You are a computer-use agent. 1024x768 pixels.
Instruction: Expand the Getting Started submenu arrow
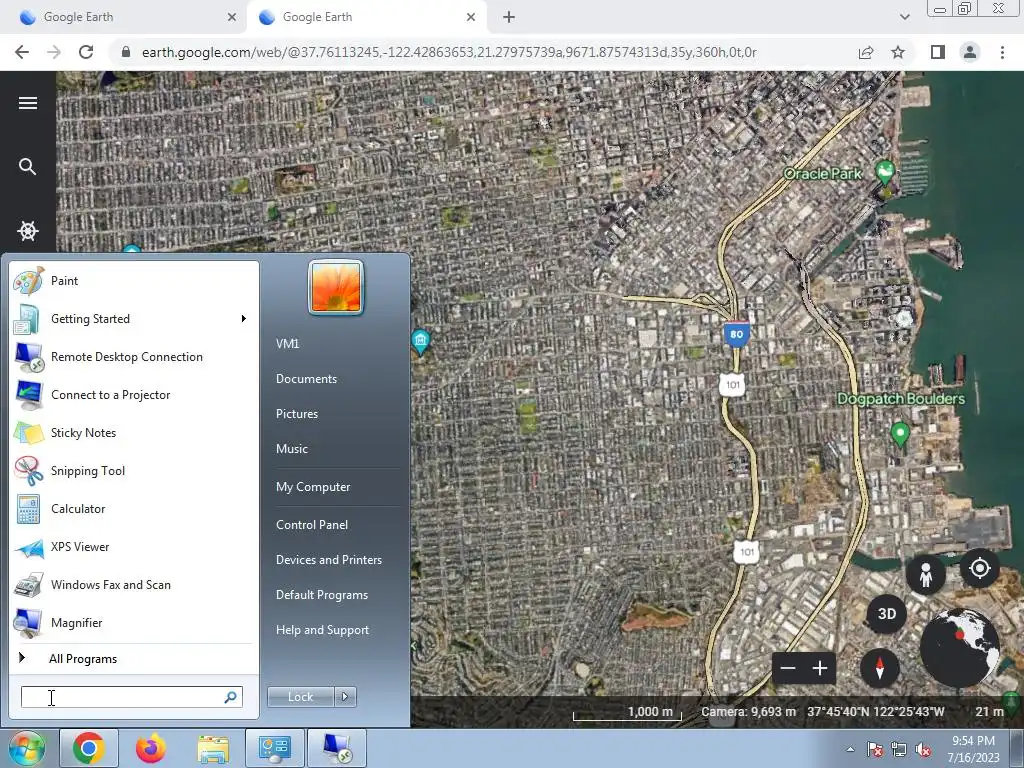[244, 319]
